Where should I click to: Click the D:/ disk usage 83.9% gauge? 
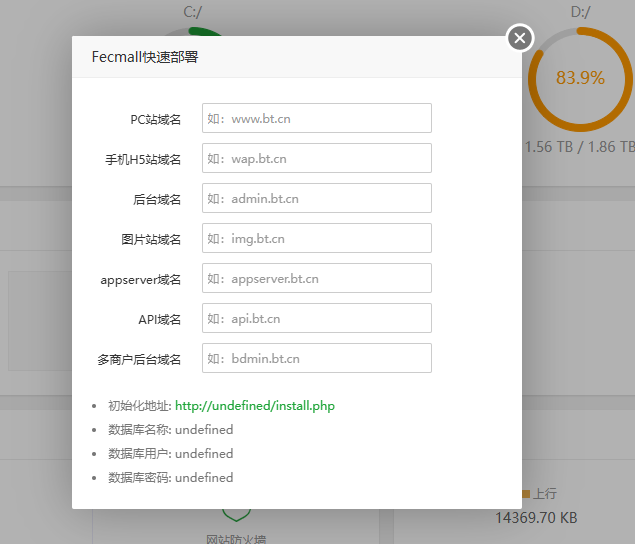point(580,79)
